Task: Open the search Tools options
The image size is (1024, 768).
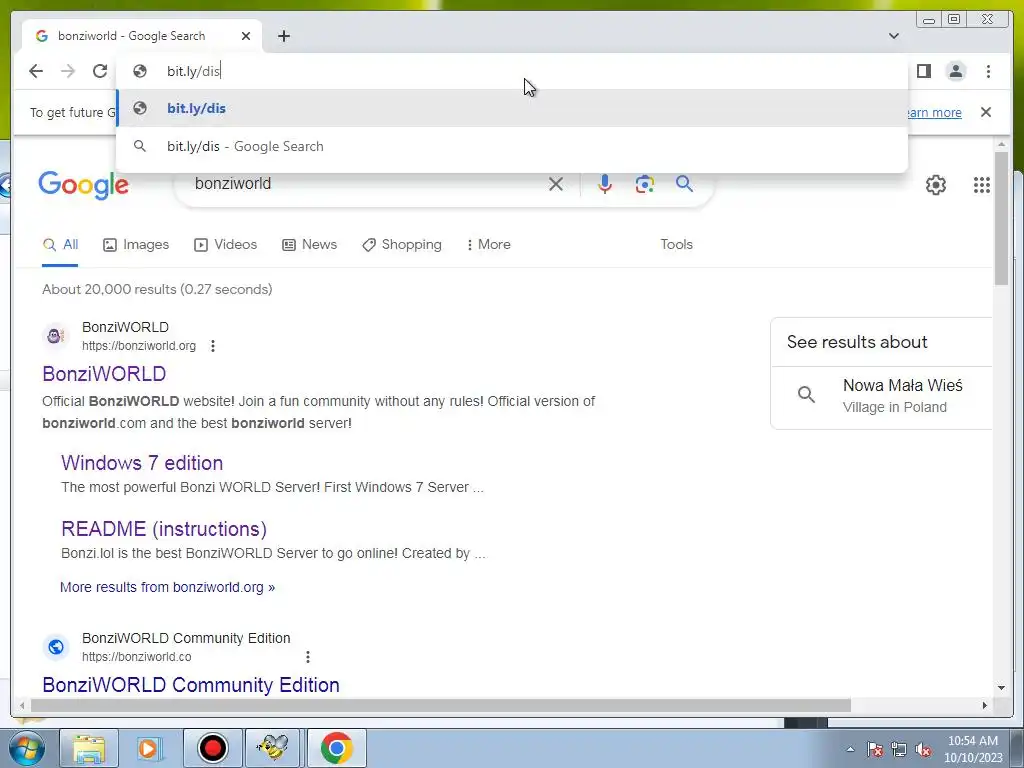Action: (x=676, y=244)
